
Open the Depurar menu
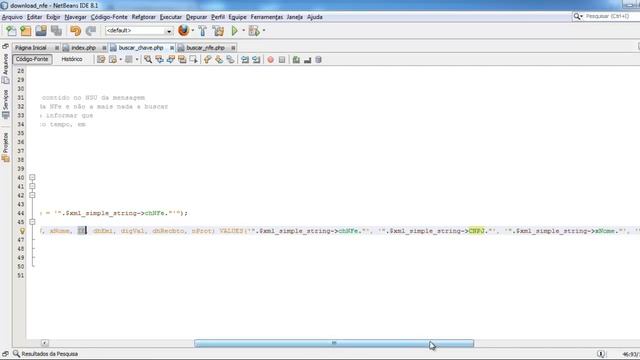click(196, 17)
